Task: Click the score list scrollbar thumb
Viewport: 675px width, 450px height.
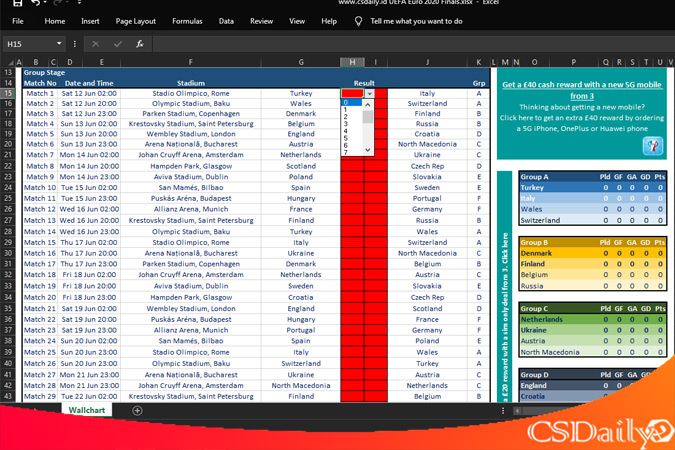Action: (368, 117)
